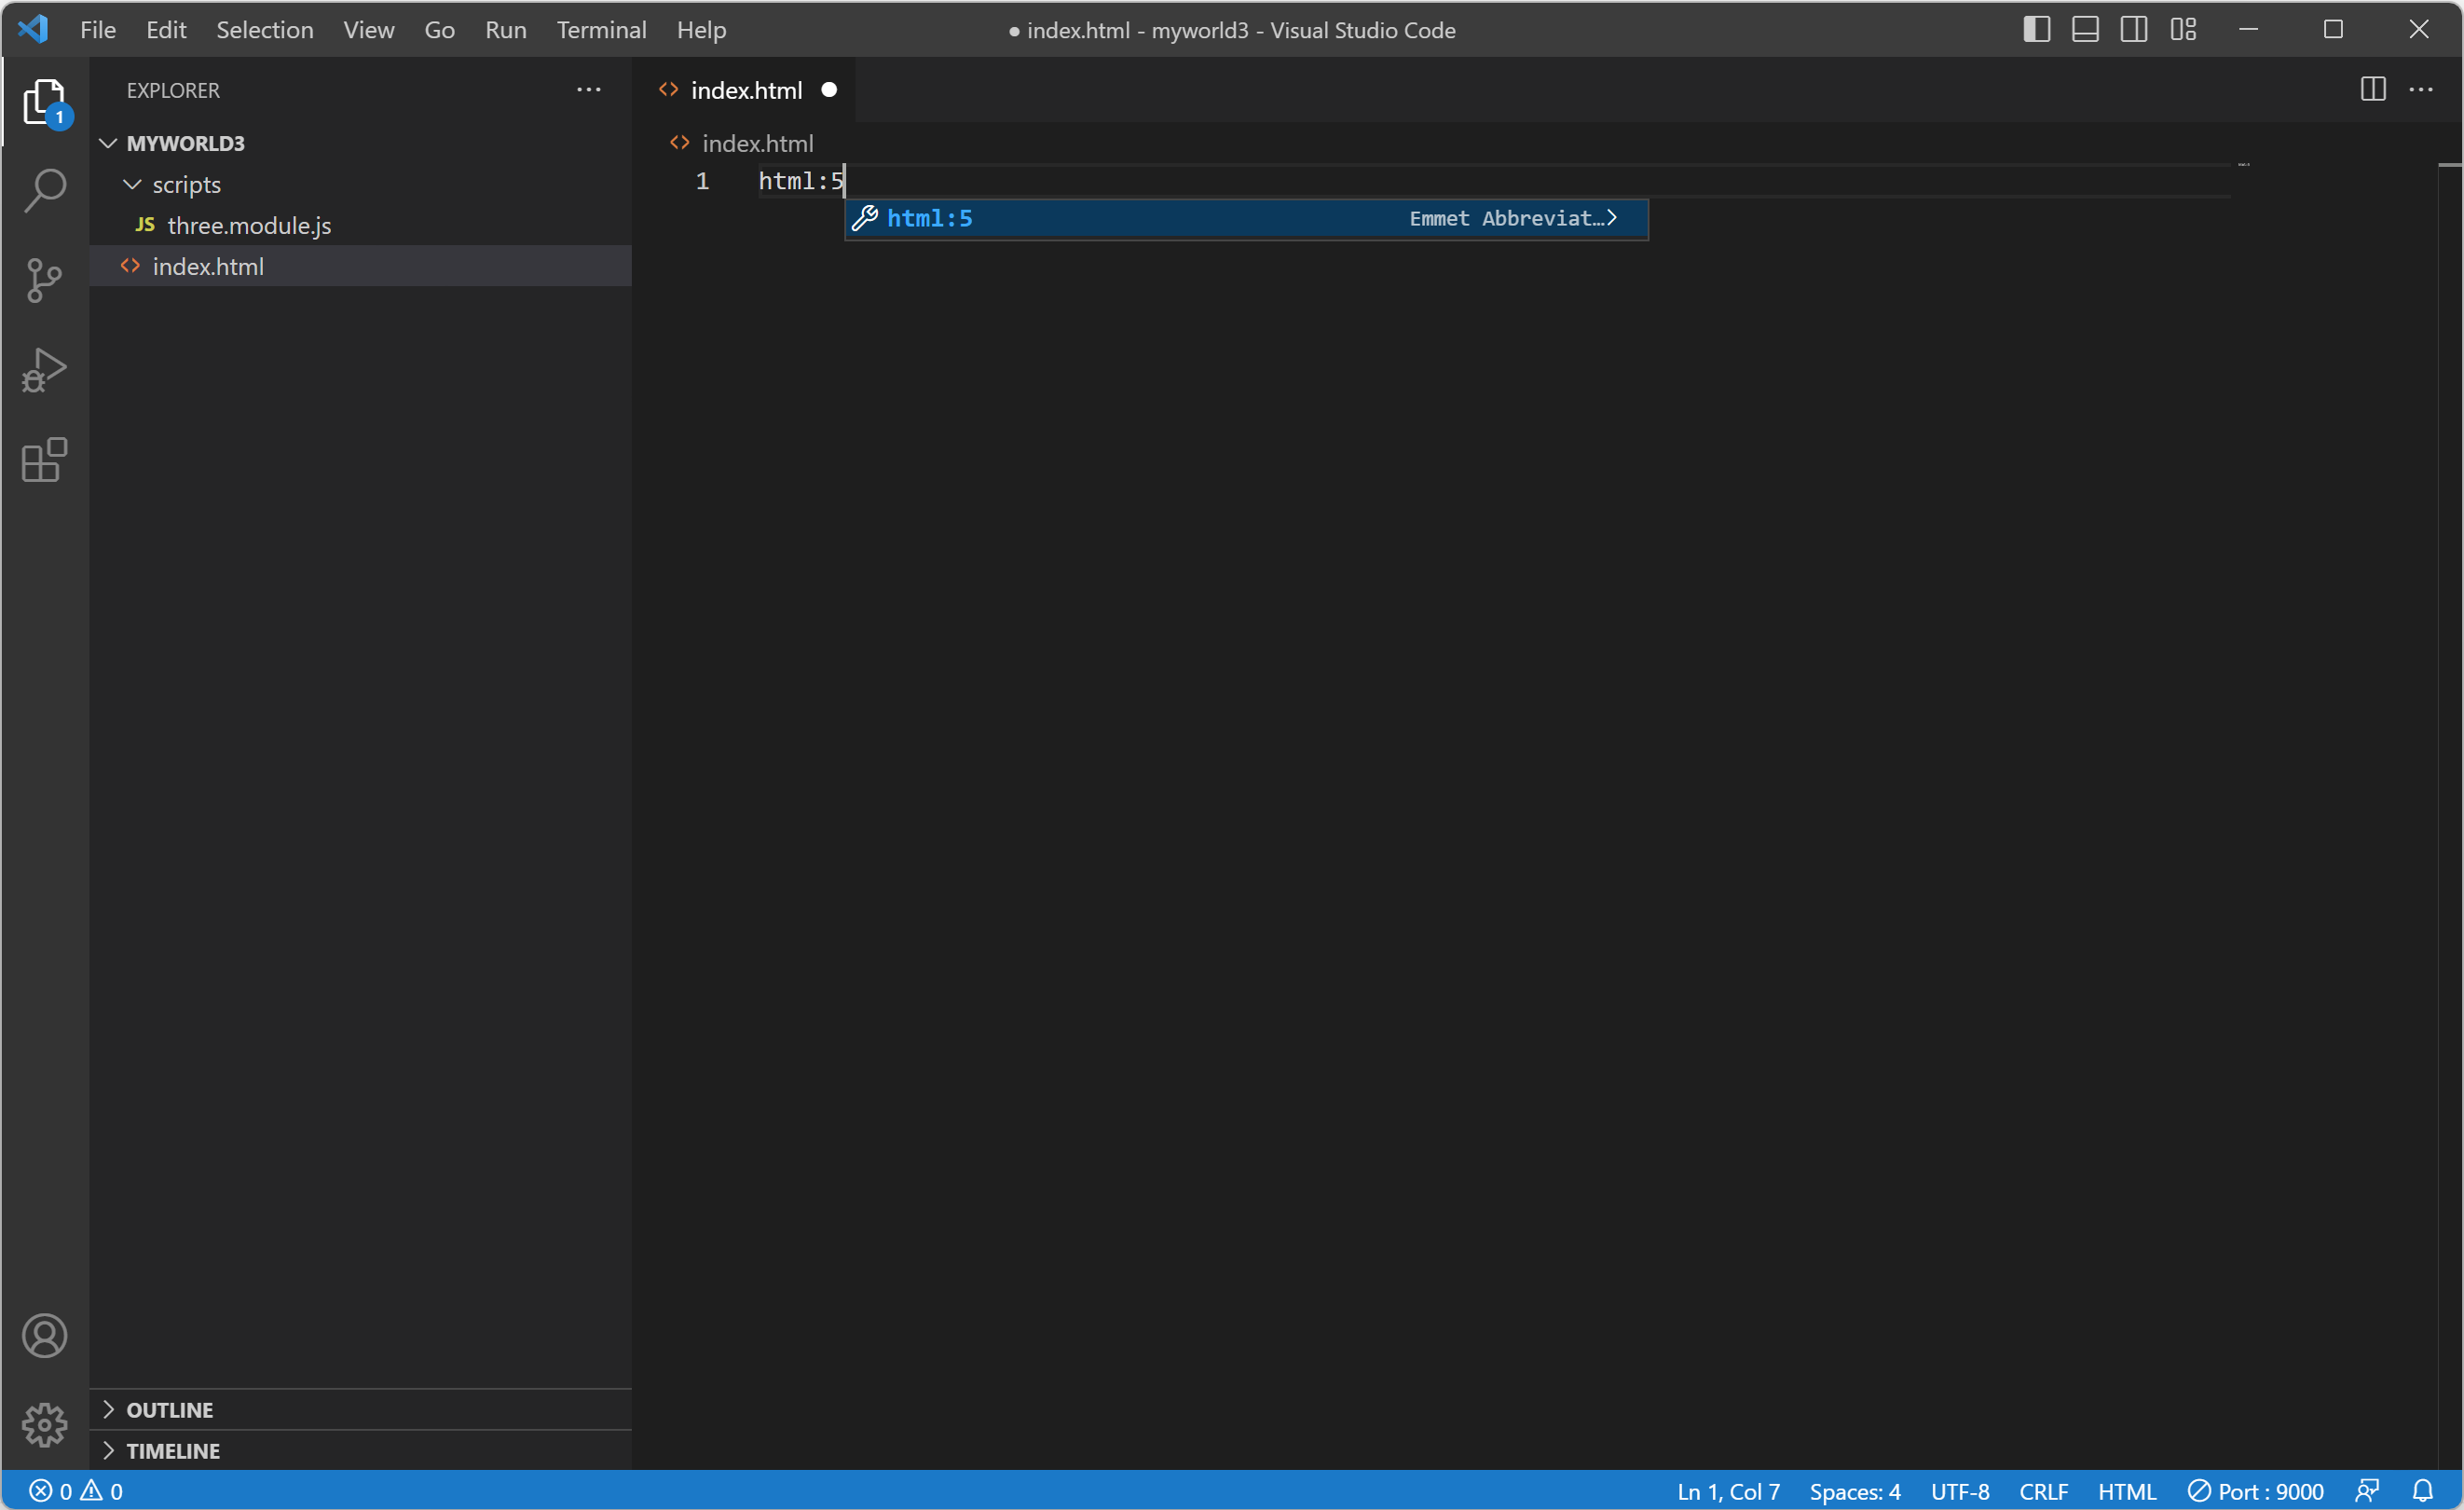Change CRLF line ending setting
Image resolution: width=2464 pixels, height=1510 pixels.
[2043, 1491]
